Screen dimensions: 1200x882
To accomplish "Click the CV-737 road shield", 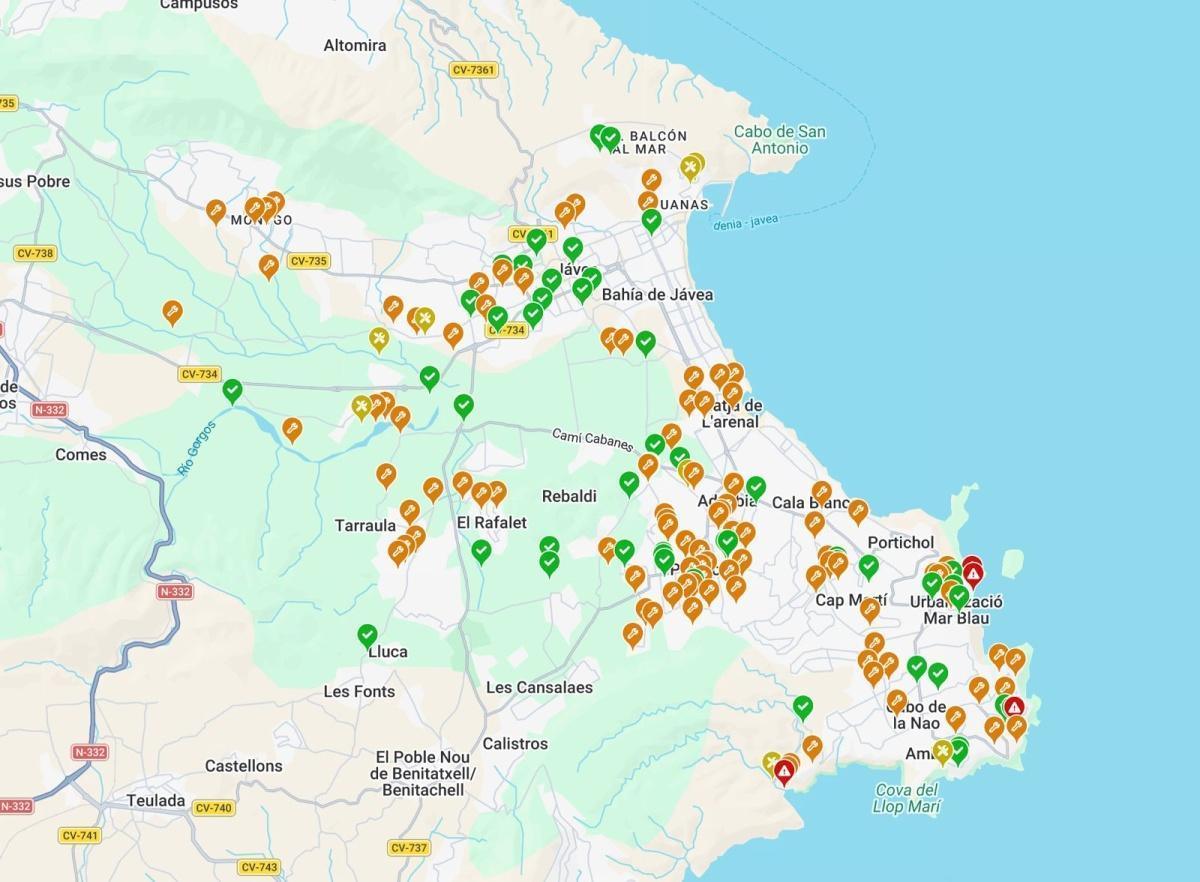I will click(x=409, y=848).
